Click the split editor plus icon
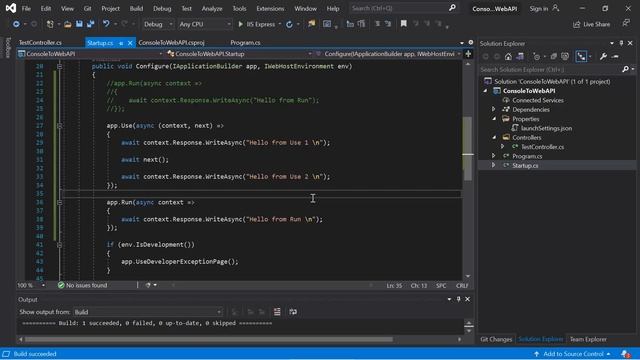 tap(468, 54)
